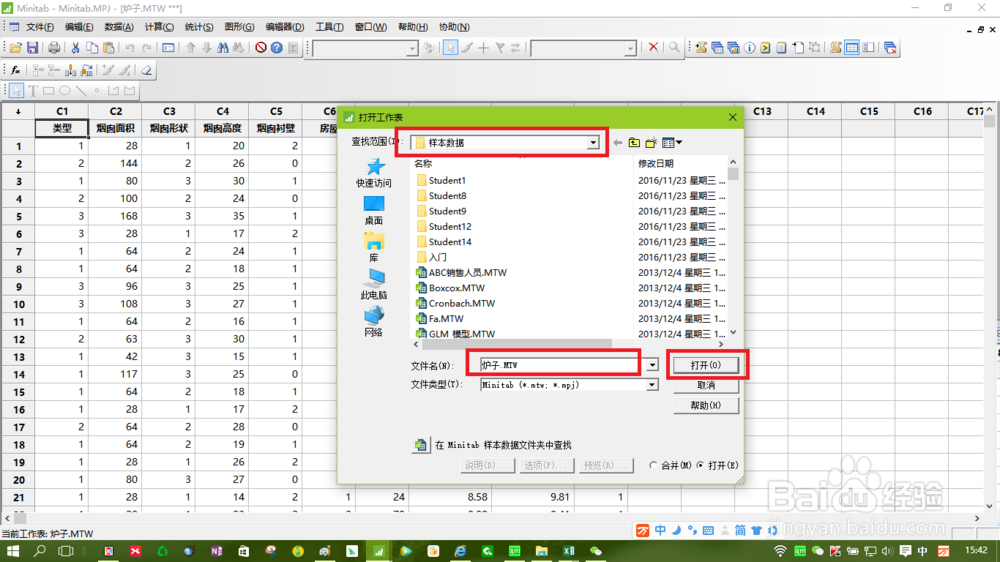The image size is (1000, 562).
Task: Expand the second empty toolbar combo box
Action: click(630, 48)
